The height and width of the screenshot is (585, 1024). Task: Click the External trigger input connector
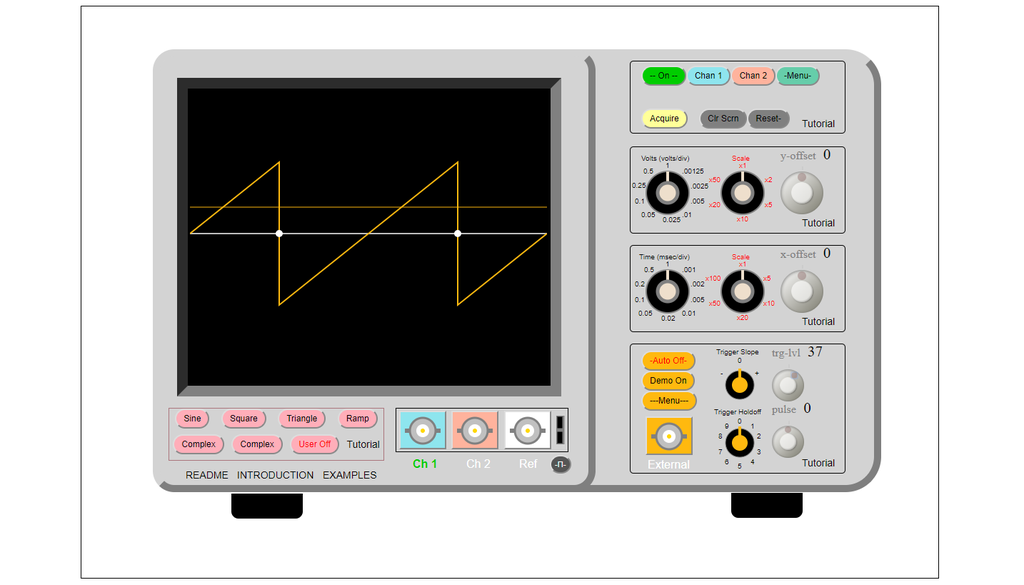(667, 434)
